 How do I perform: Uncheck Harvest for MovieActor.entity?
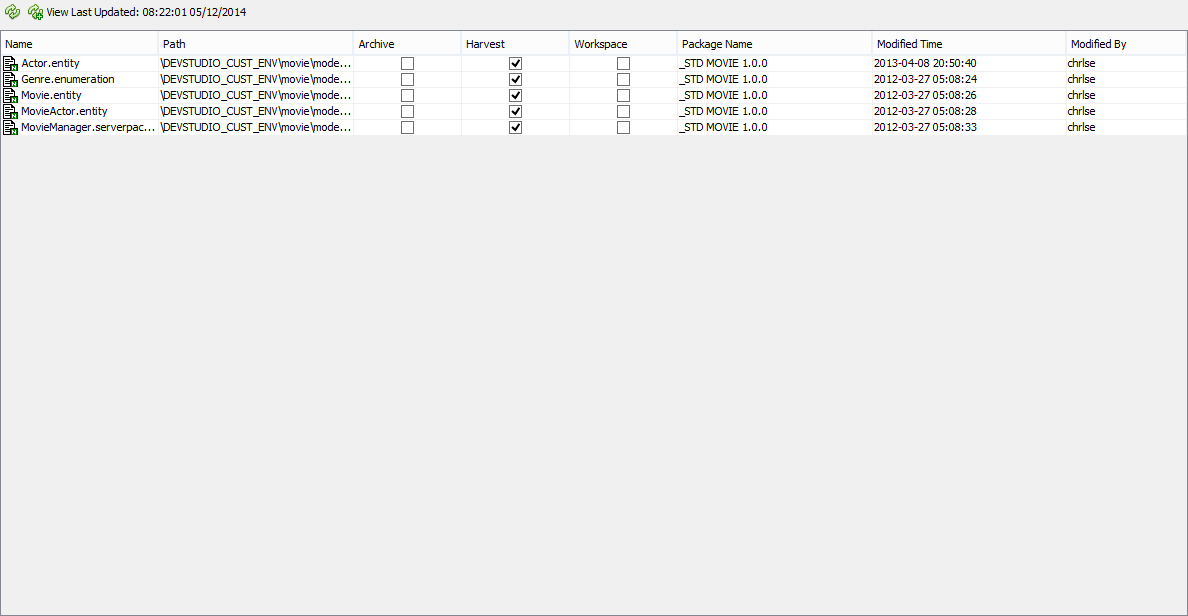pyautogui.click(x=515, y=111)
